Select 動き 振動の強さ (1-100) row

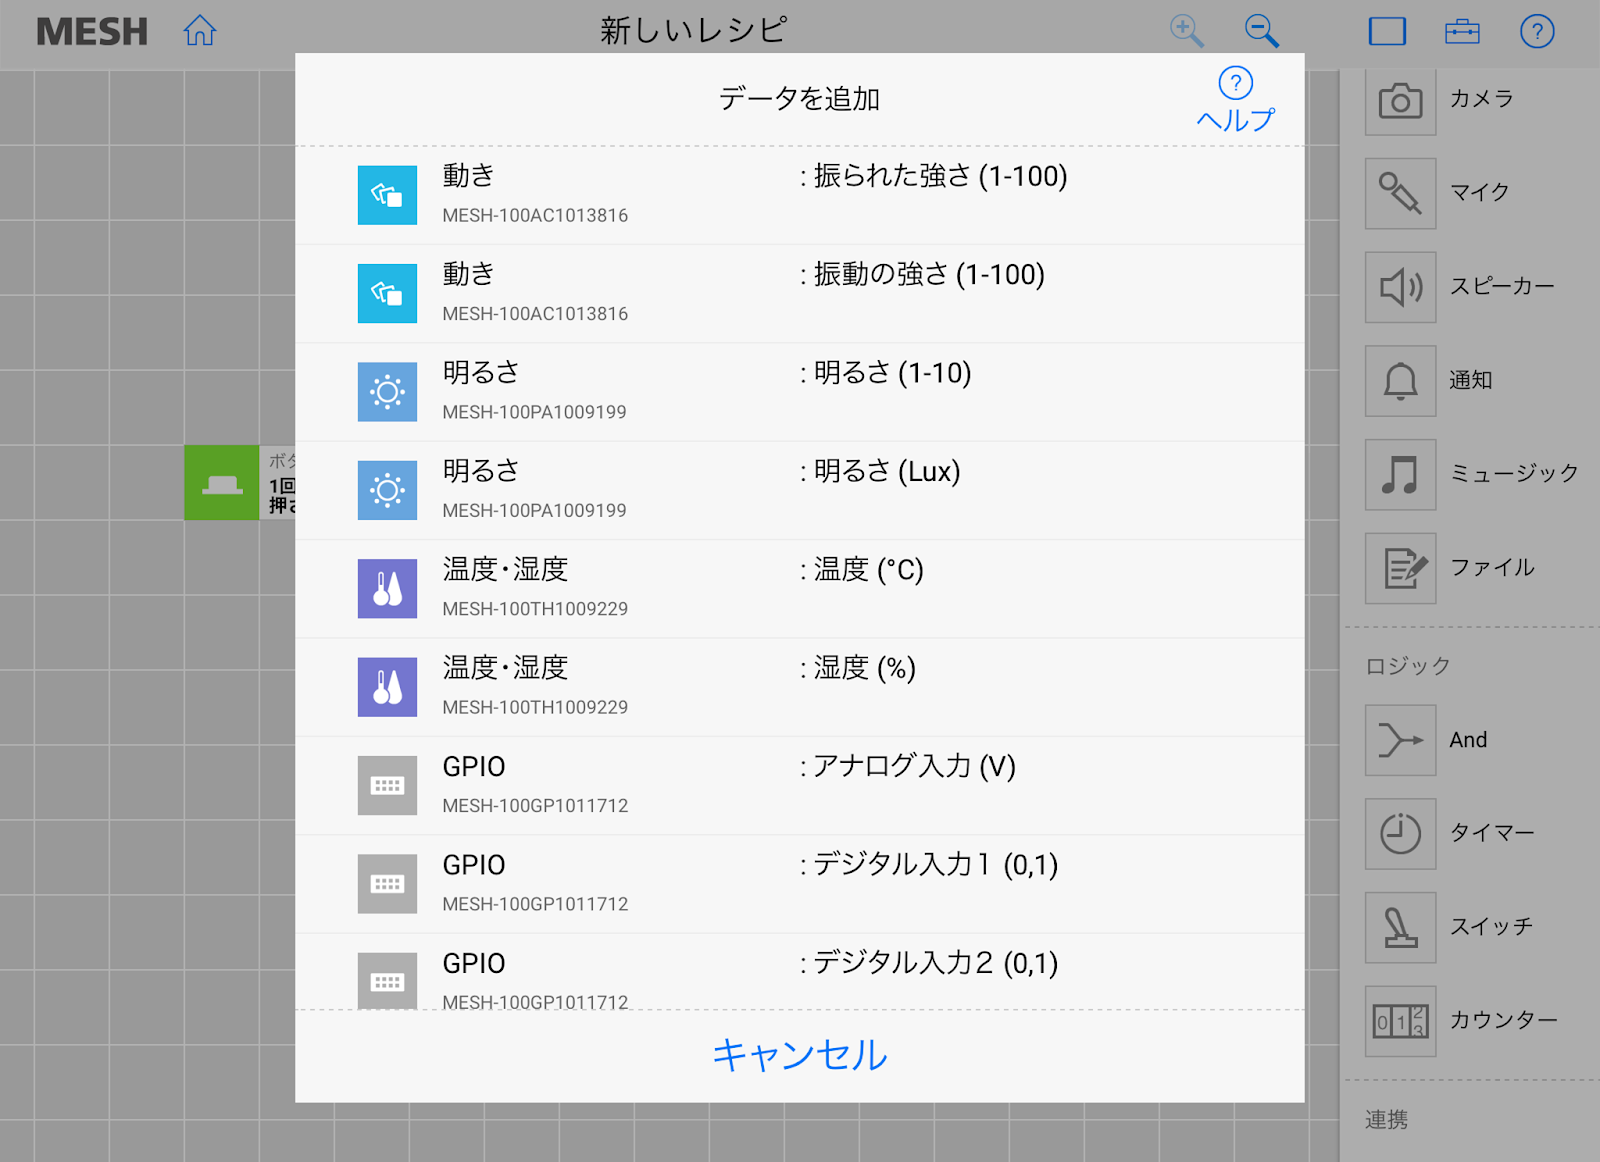point(800,294)
